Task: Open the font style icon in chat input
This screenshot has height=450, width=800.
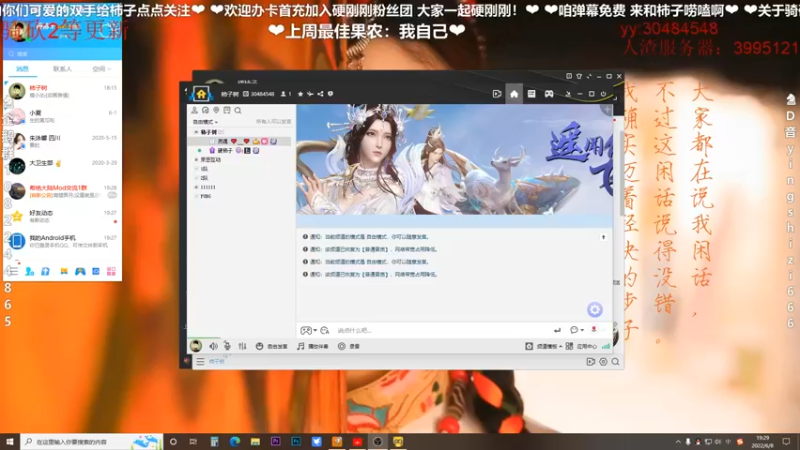Action: click(x=324, y=330)
